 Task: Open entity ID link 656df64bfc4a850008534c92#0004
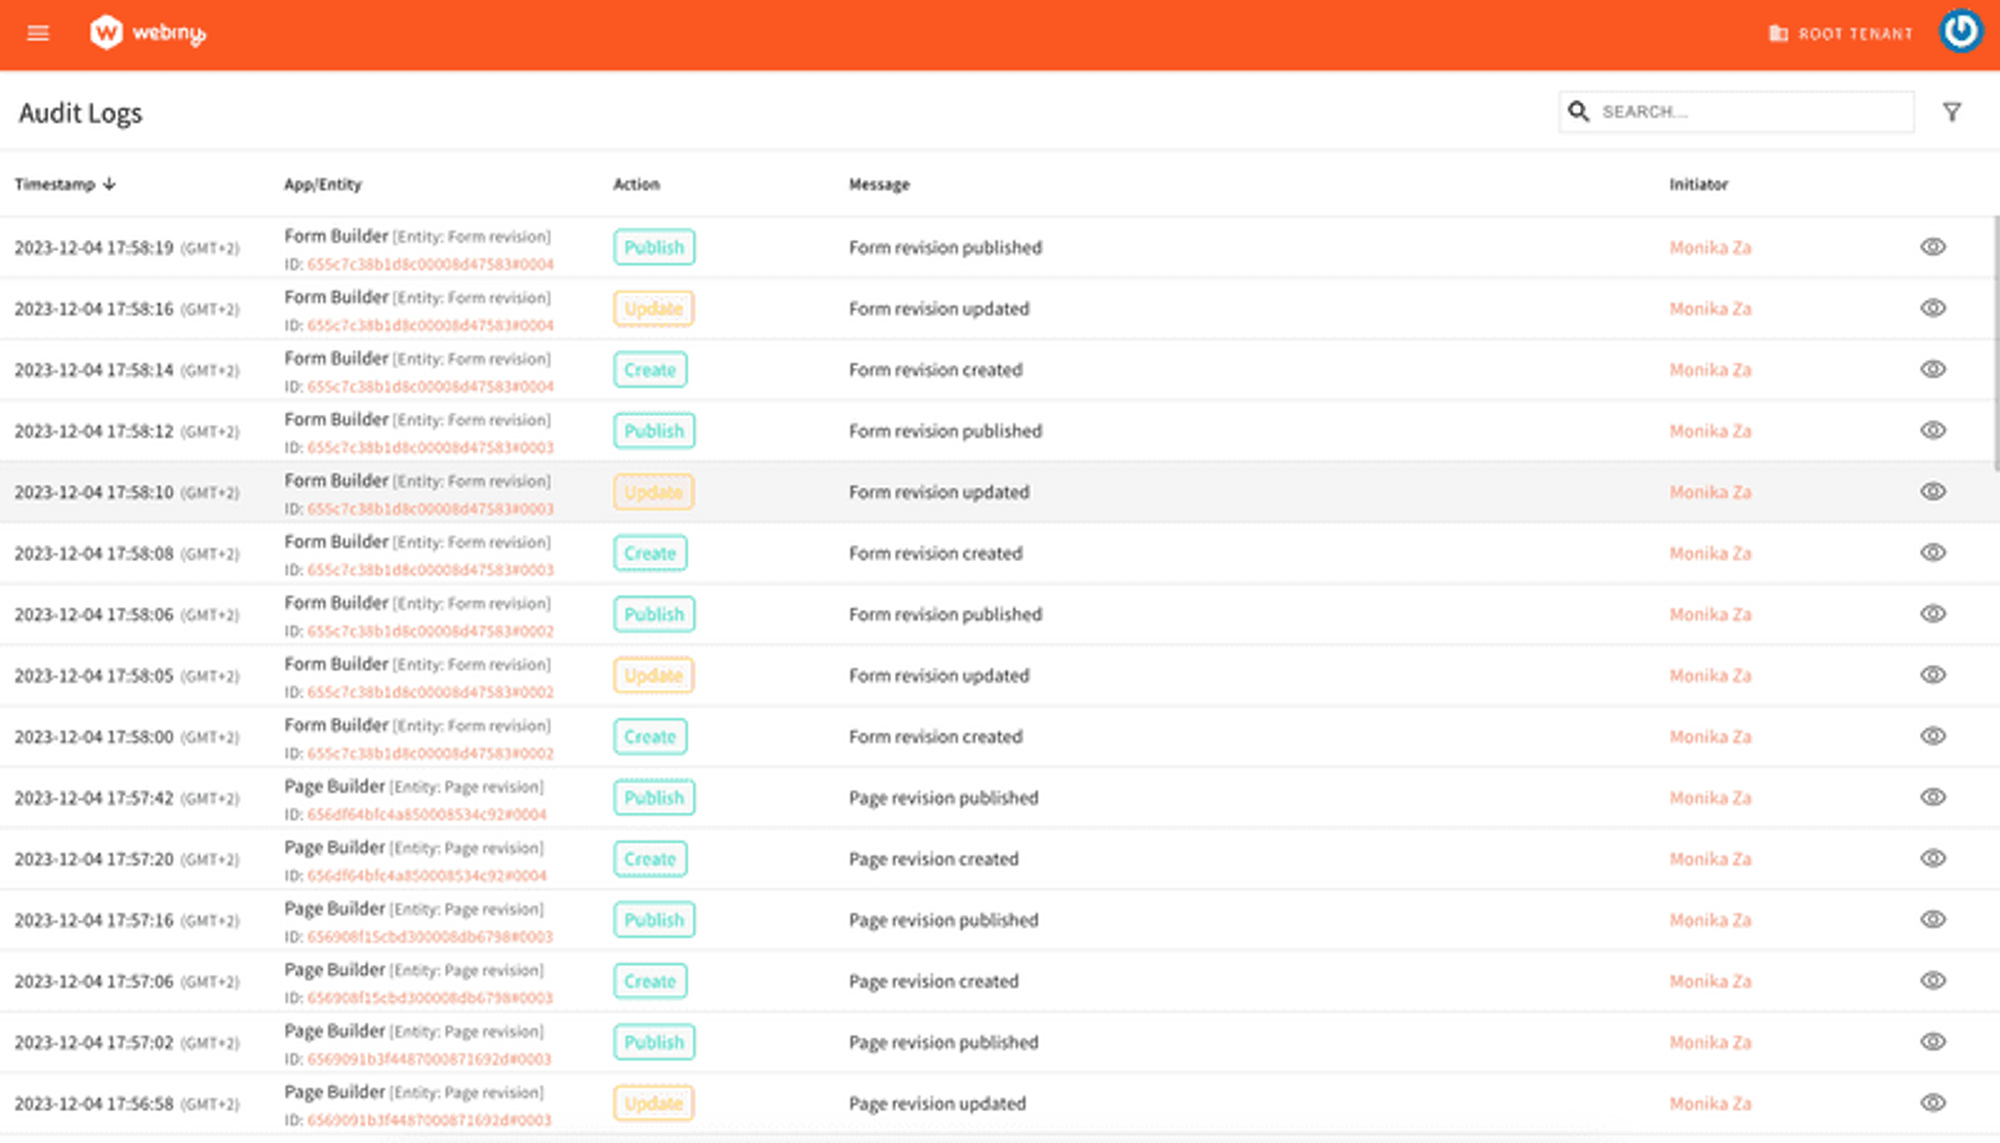[425, 815]
